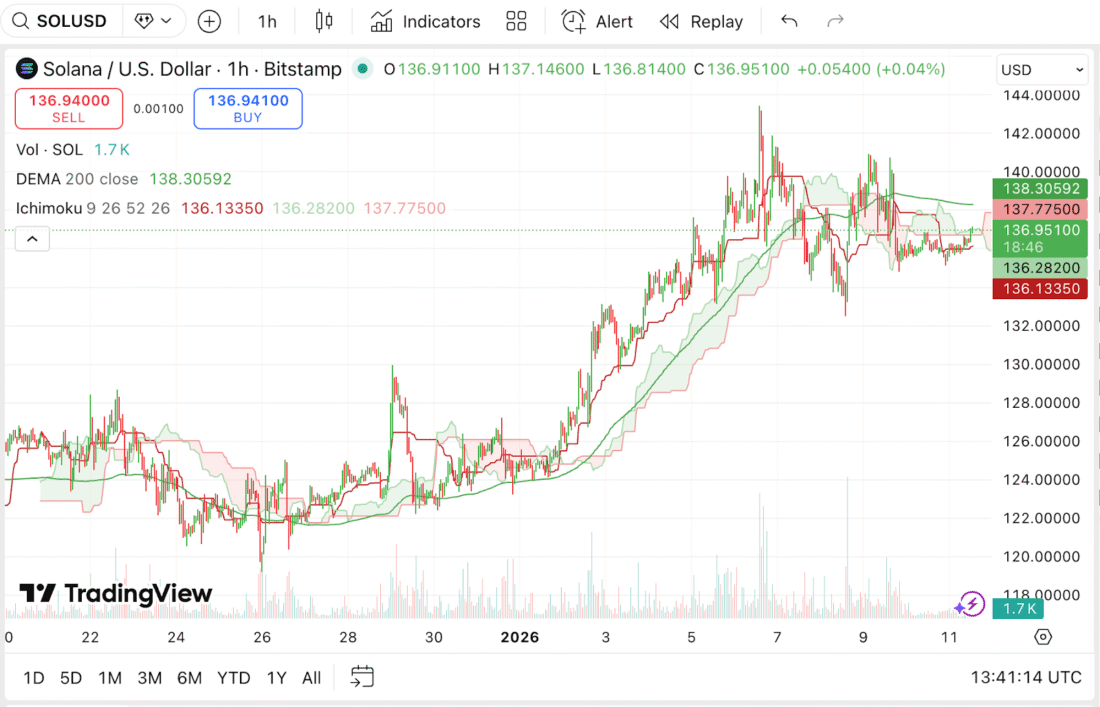Screen dimensions: 1100x707
Task: Click the 1.7 K volume axis label
Action: [1018, 608]
